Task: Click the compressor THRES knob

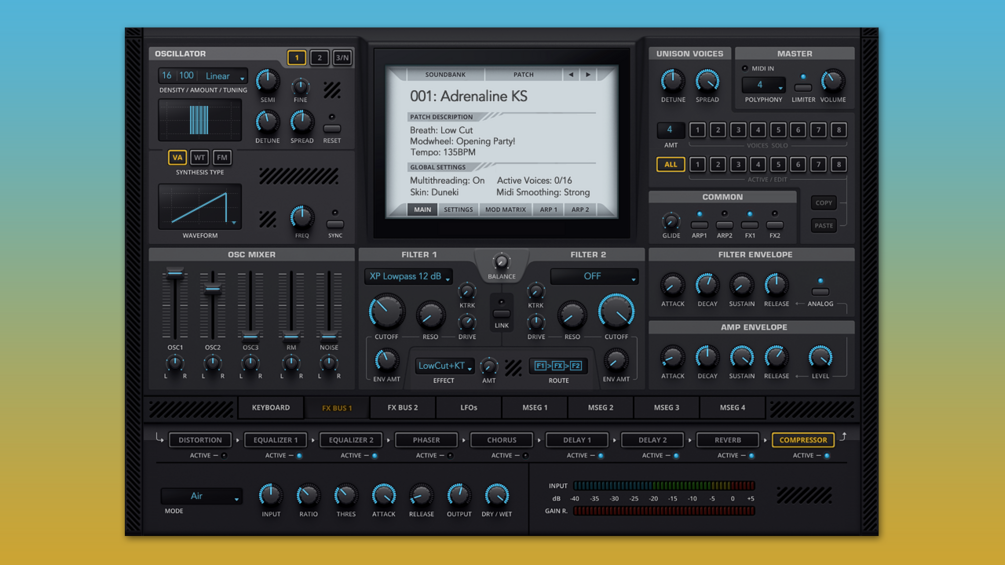Action: coord(345,495)
